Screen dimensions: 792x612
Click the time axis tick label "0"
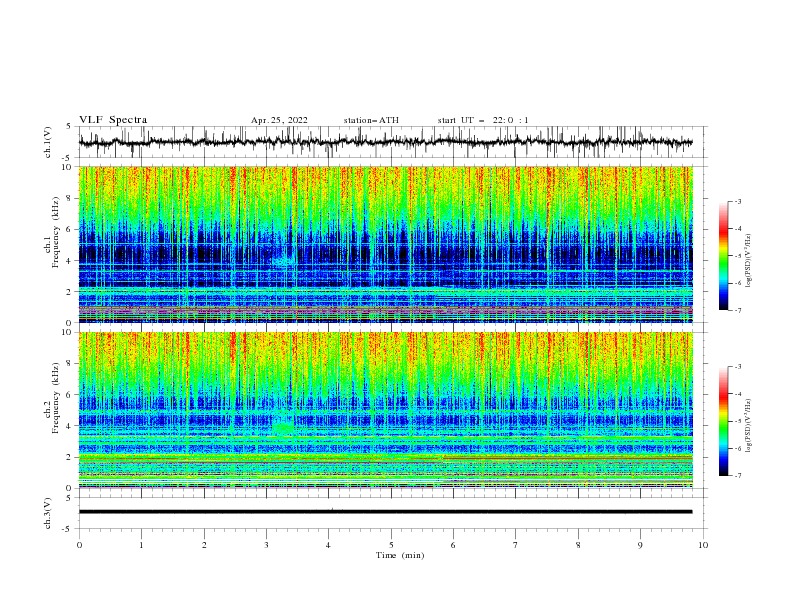pyautogui.click(x=79, y=545)
